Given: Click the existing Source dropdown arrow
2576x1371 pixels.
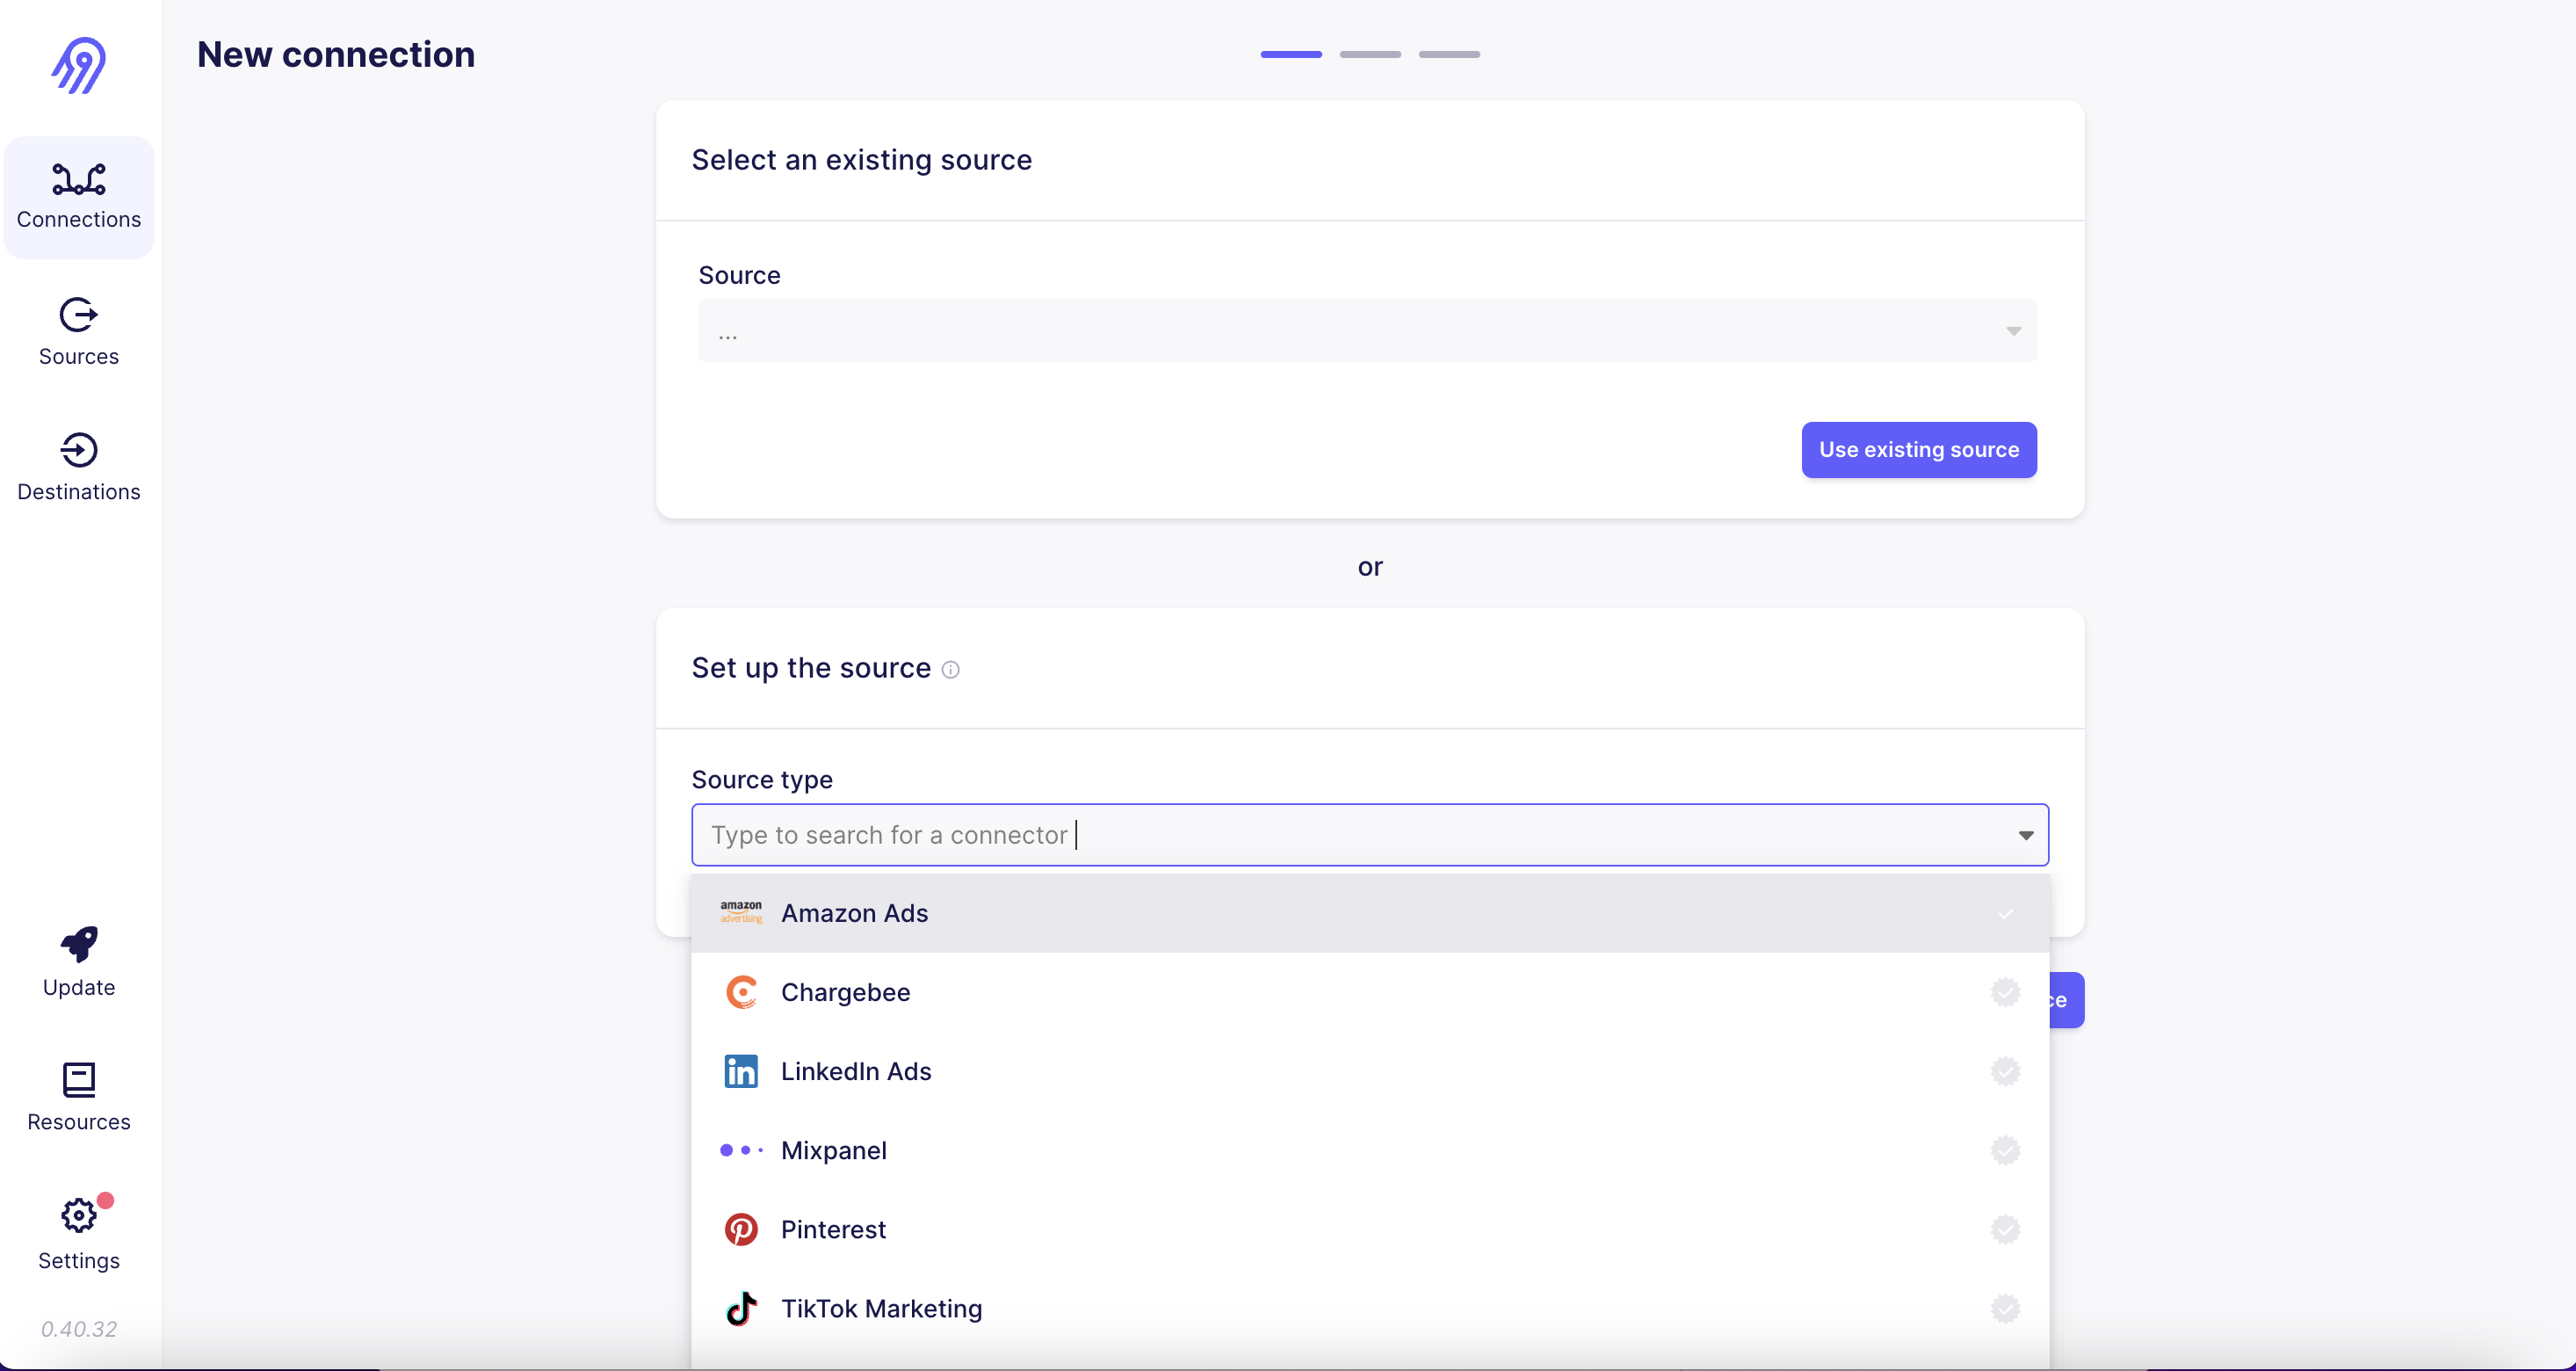Looking at the screenshot, I should tap(2013, 331).
